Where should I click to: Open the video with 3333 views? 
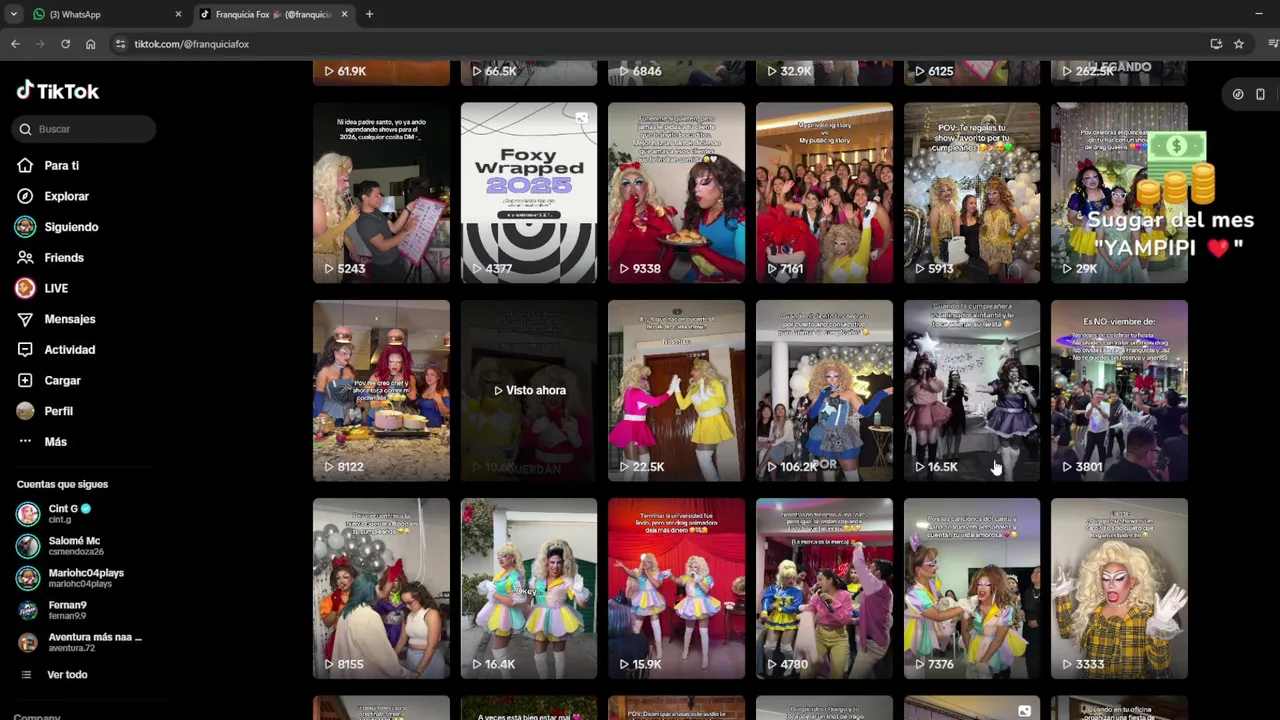tap(1119, 588)
